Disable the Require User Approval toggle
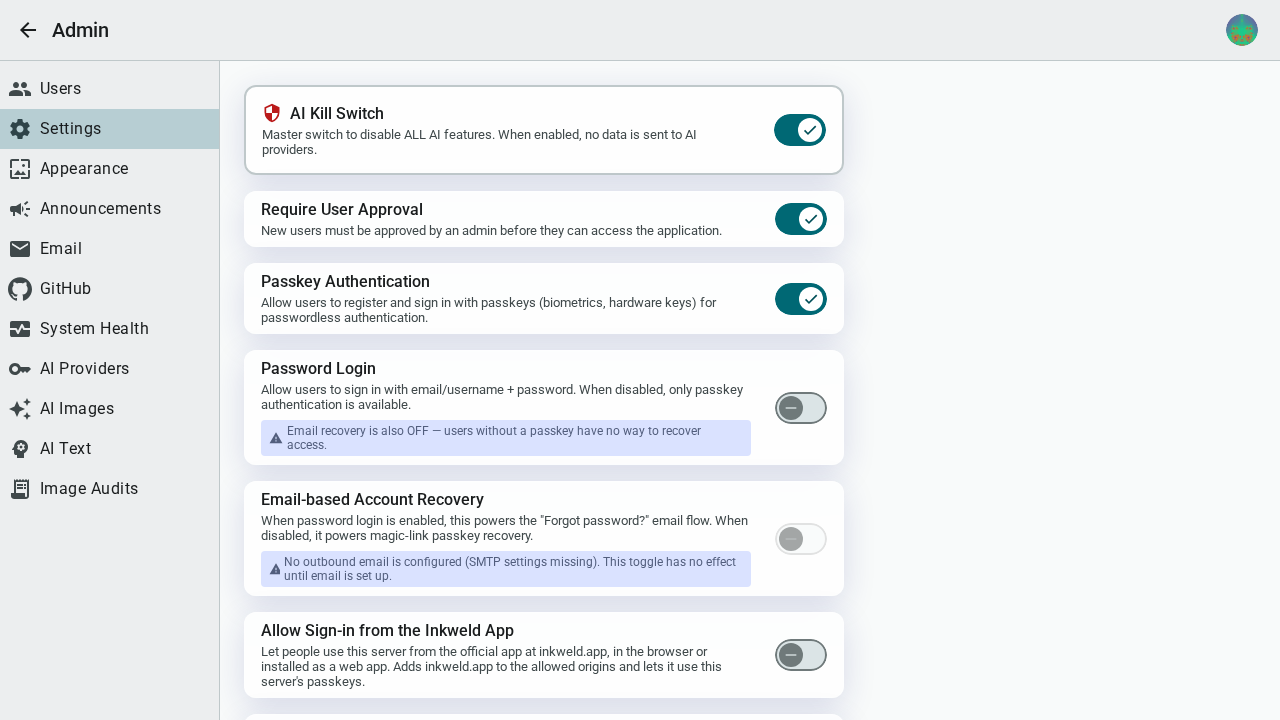 tap(801, 219)
